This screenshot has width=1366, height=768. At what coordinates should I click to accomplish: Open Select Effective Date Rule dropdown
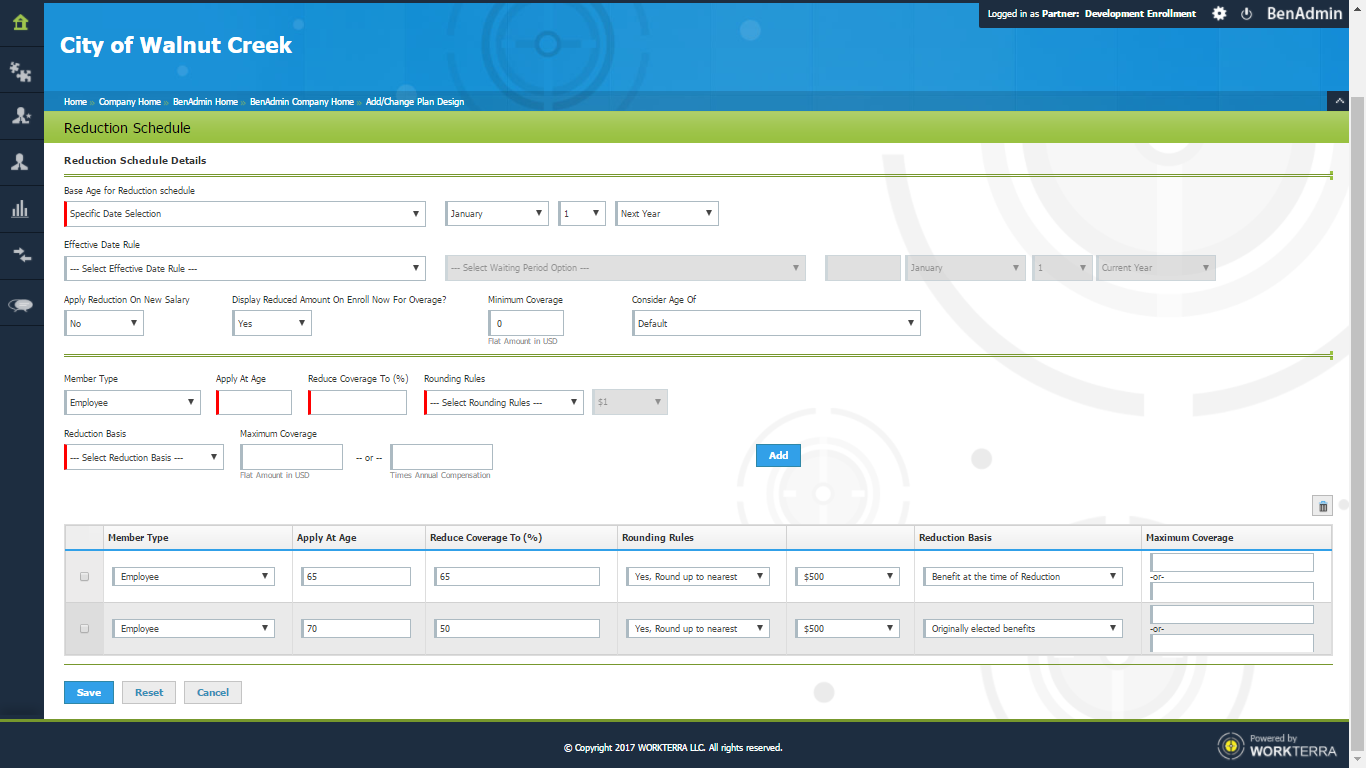[x=245, y=268]
